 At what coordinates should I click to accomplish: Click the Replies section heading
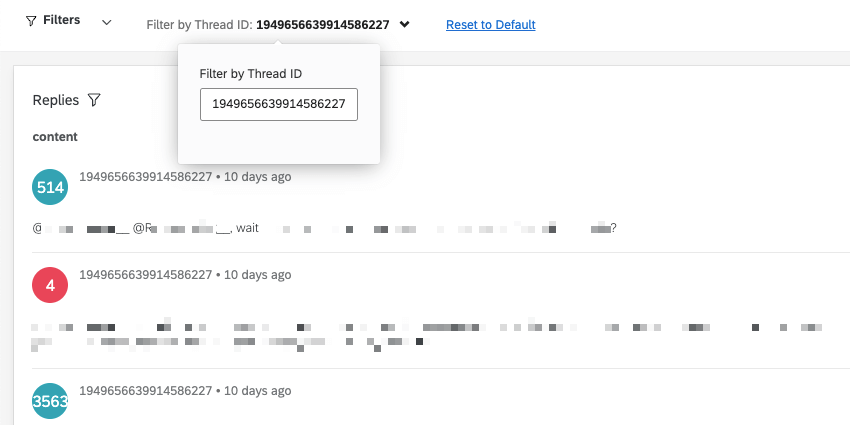point(55,100)
